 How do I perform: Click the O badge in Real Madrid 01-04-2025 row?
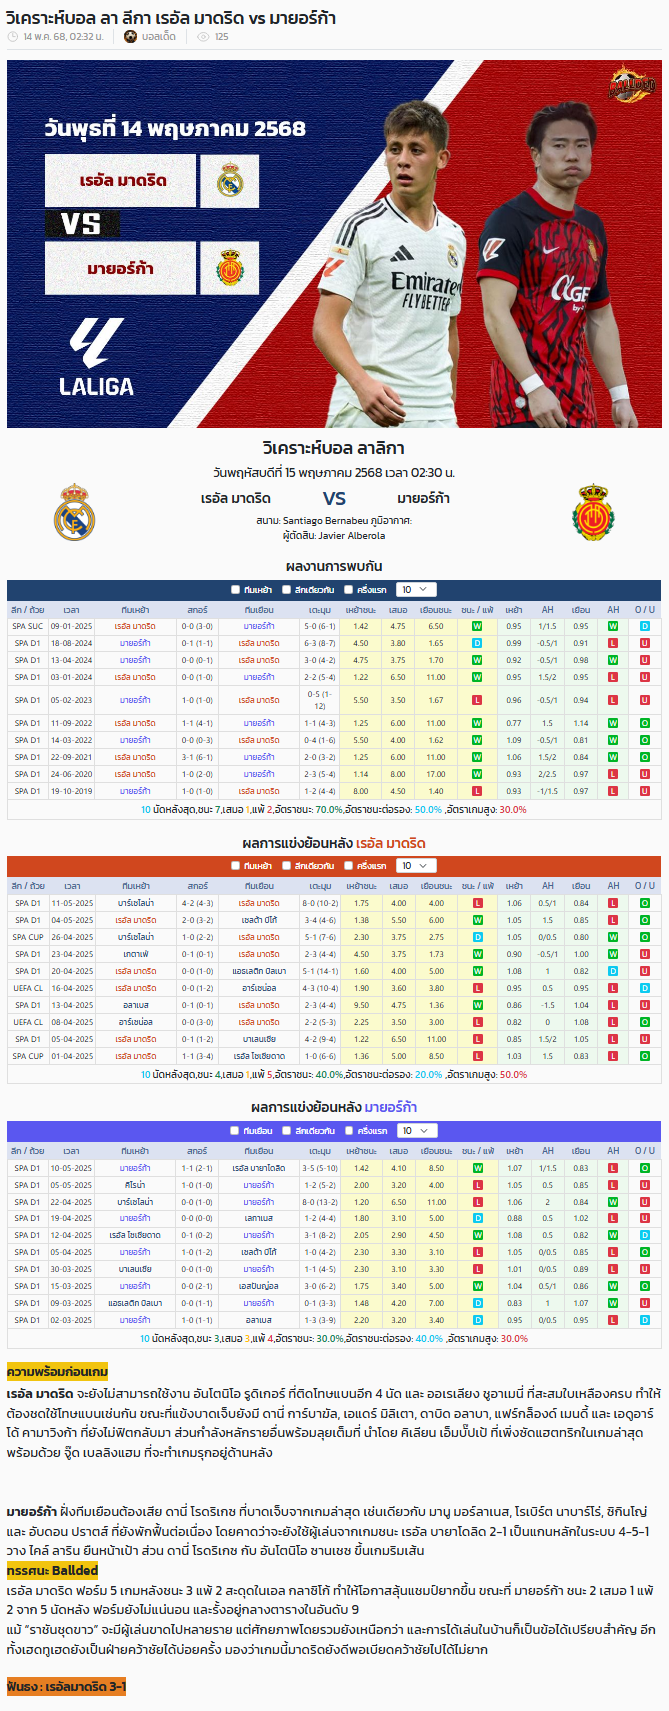coord(645,1056)
